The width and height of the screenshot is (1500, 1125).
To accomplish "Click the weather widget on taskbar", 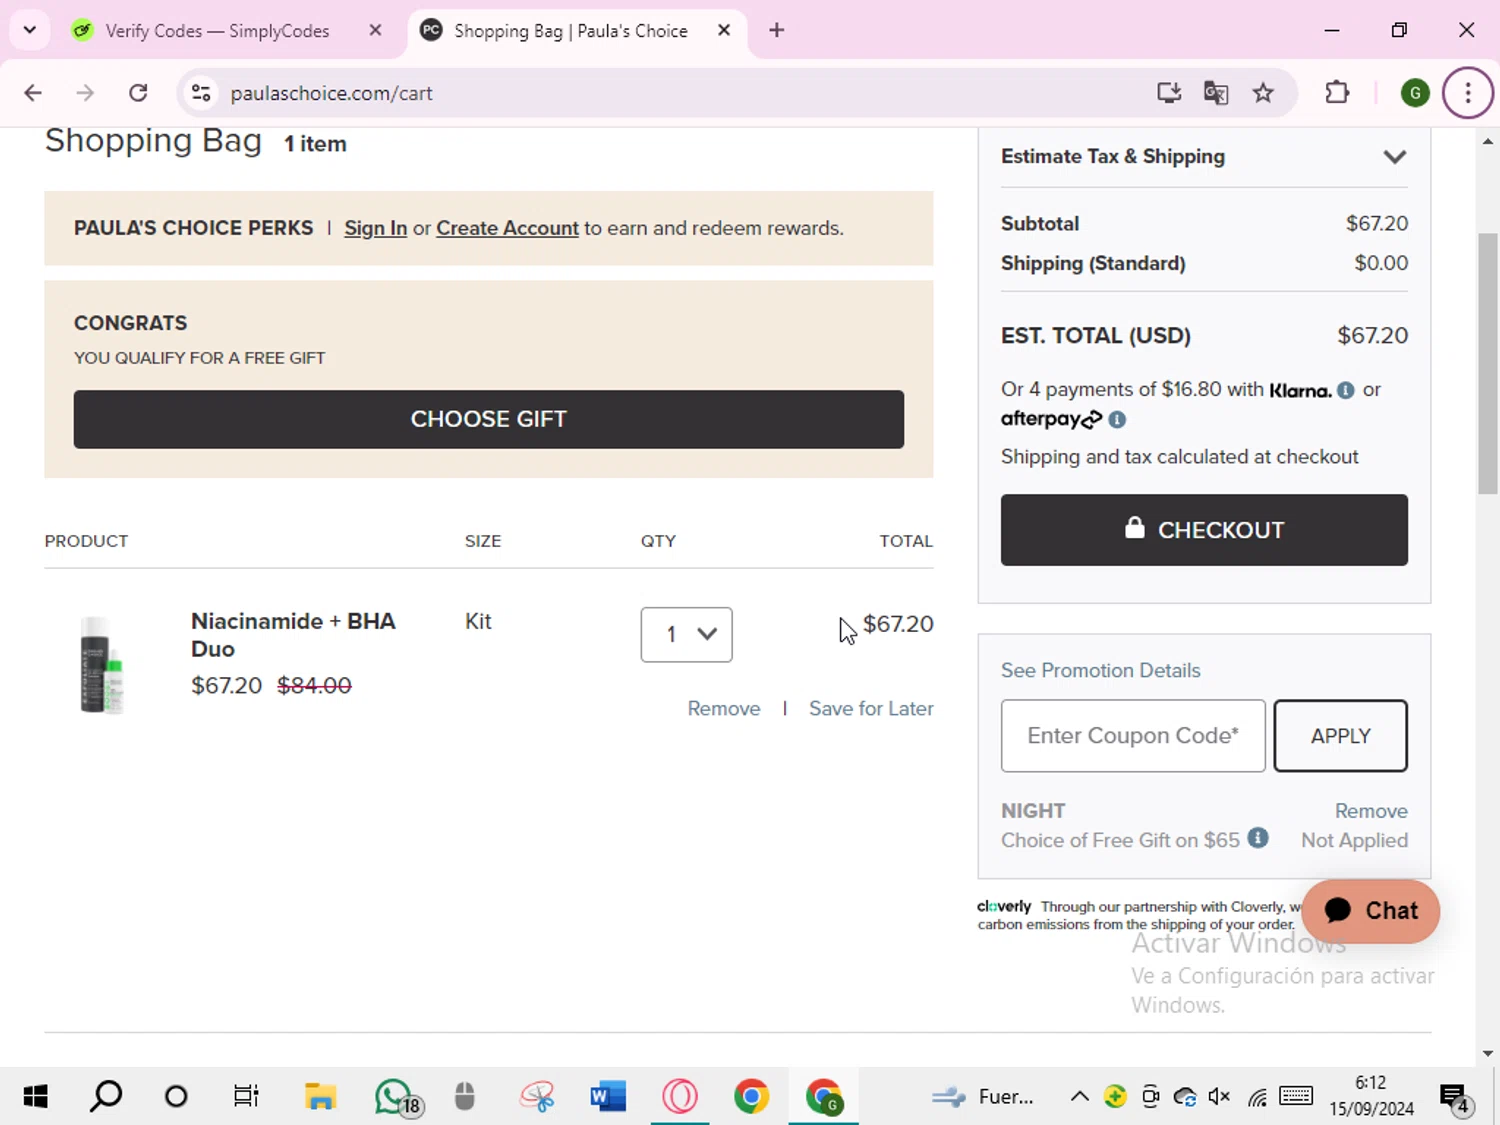I will (982, 1097).
